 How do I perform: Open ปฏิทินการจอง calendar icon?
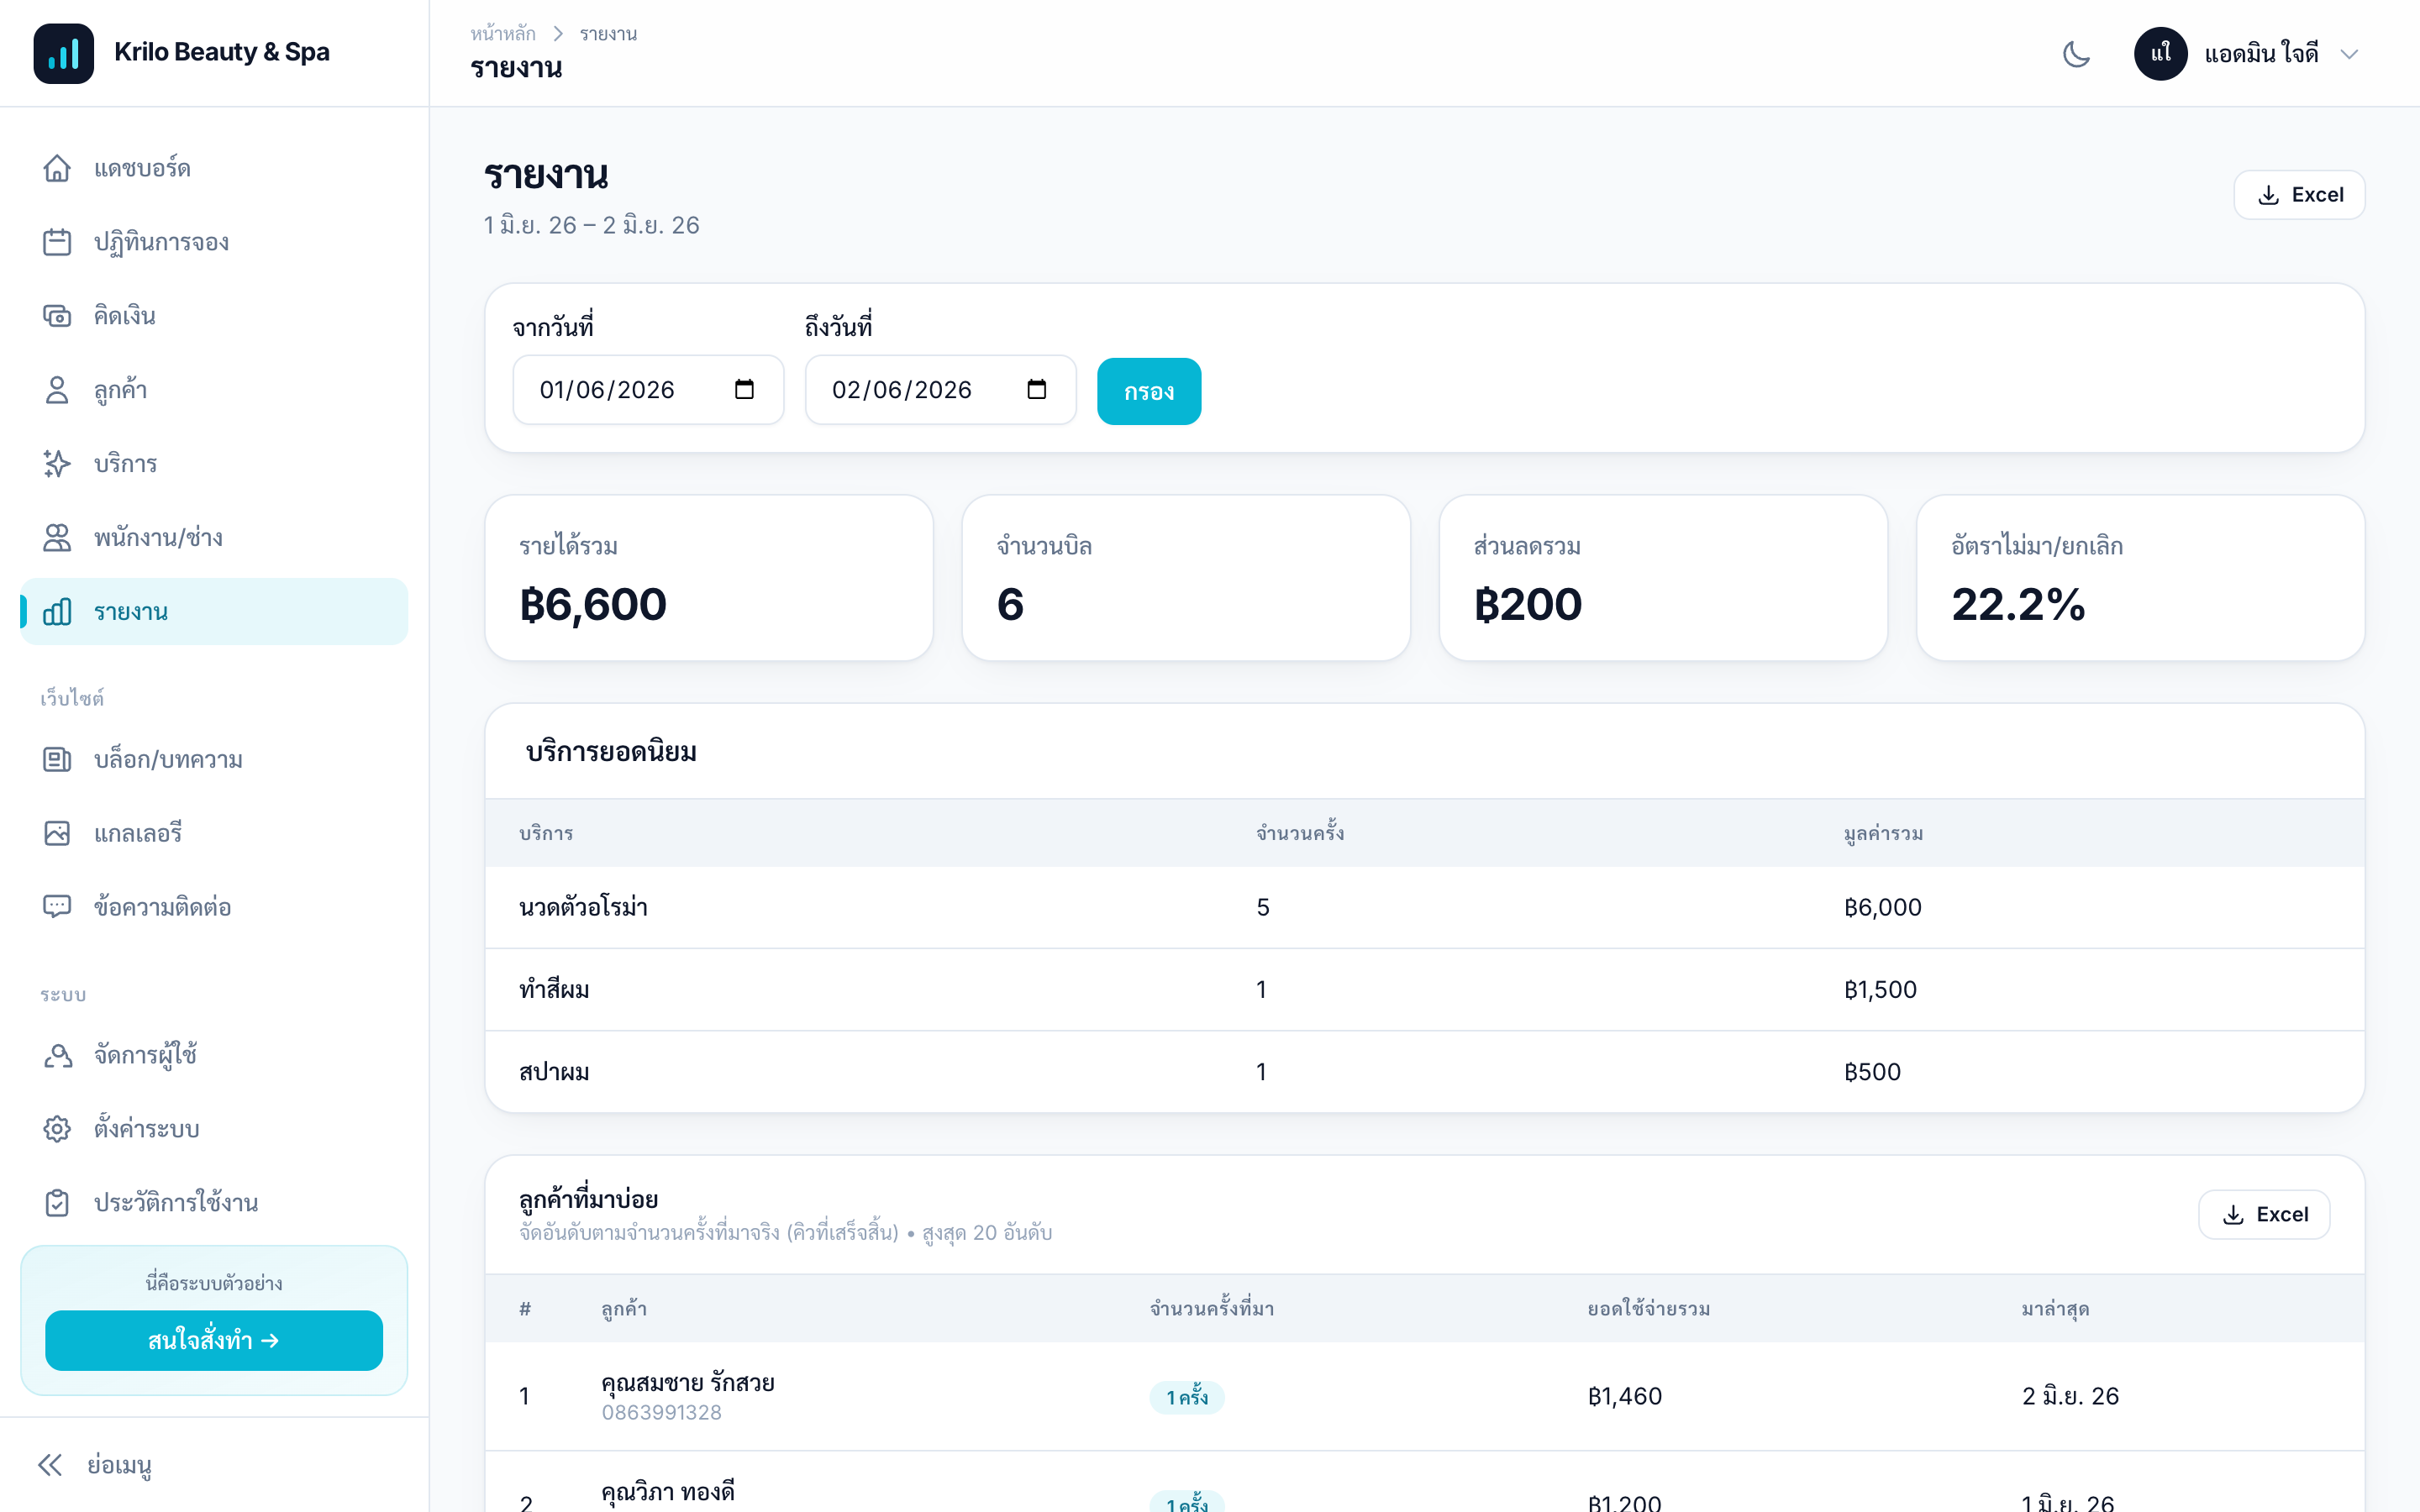pos(57,242)
